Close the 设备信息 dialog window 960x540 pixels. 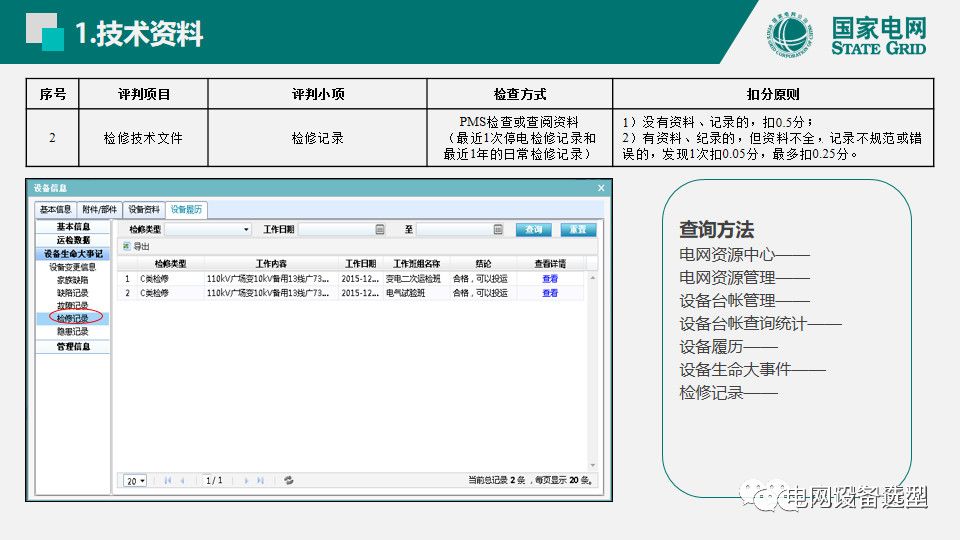pyautogui.click(x=601, y=188)
